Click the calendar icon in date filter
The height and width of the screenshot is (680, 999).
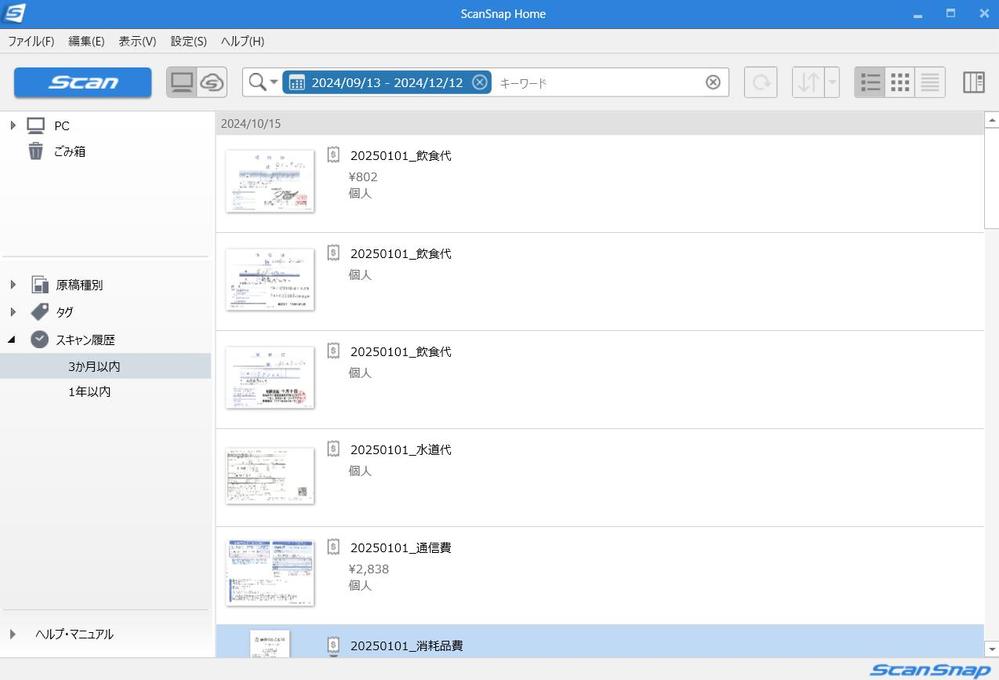pos(296,82)
